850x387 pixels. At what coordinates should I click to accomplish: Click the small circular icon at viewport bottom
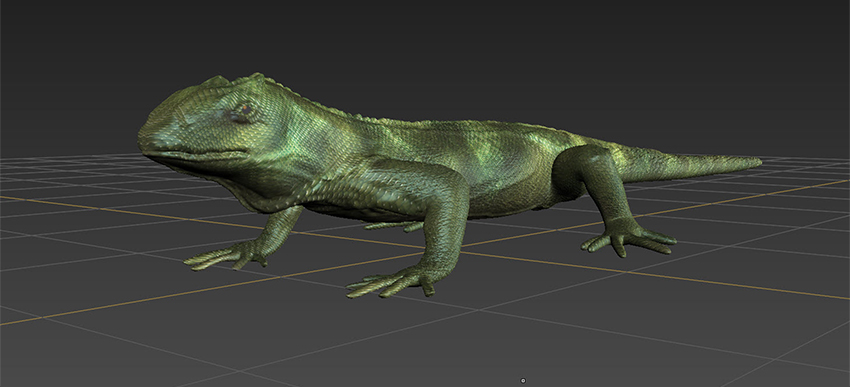point(523,380)
